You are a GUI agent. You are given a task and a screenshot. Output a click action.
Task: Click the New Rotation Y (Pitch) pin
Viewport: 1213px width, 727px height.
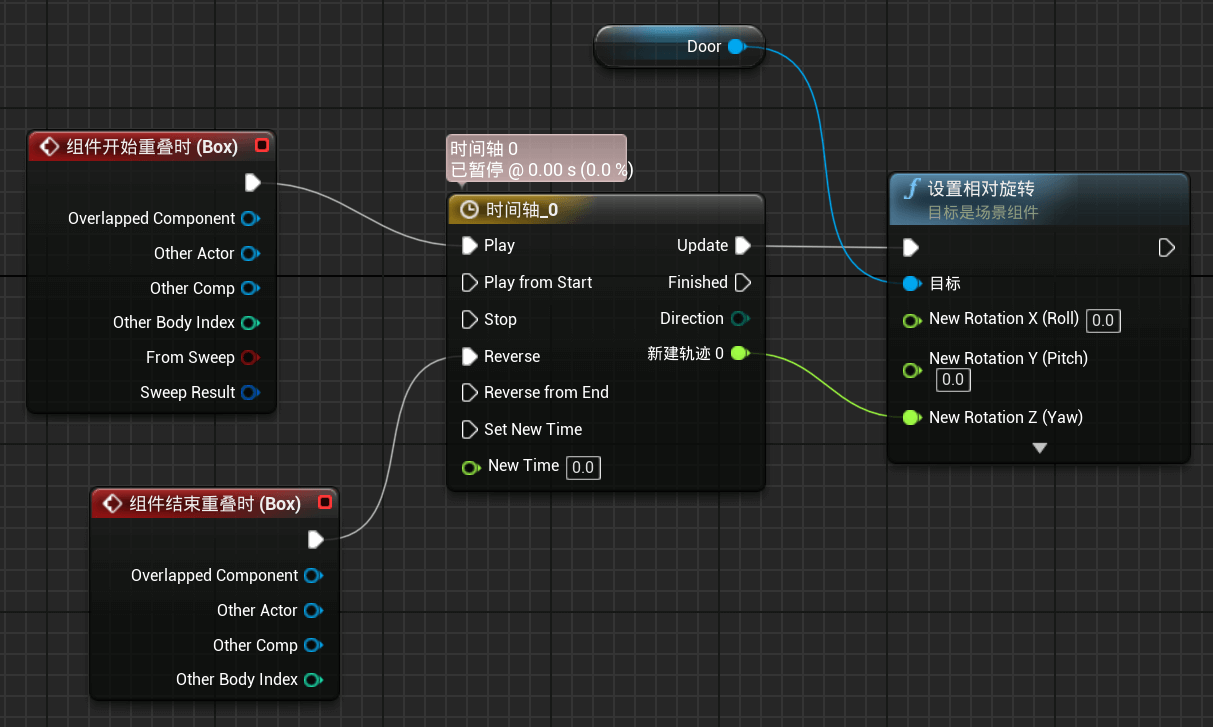click(x=911, y=370)
